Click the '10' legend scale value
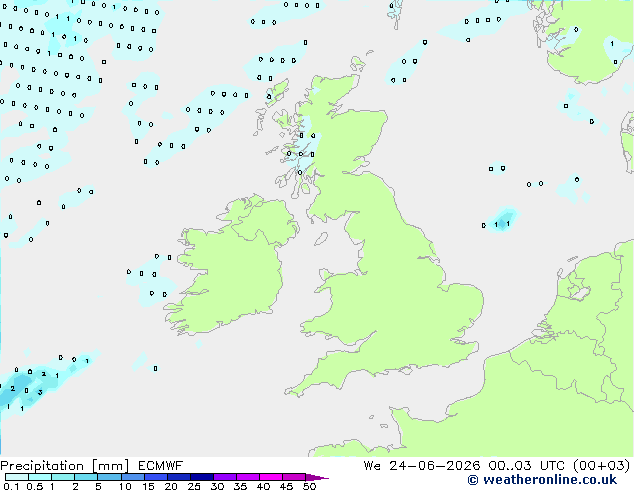The width and height of the screenshot is (634, 490). (125, 486)
